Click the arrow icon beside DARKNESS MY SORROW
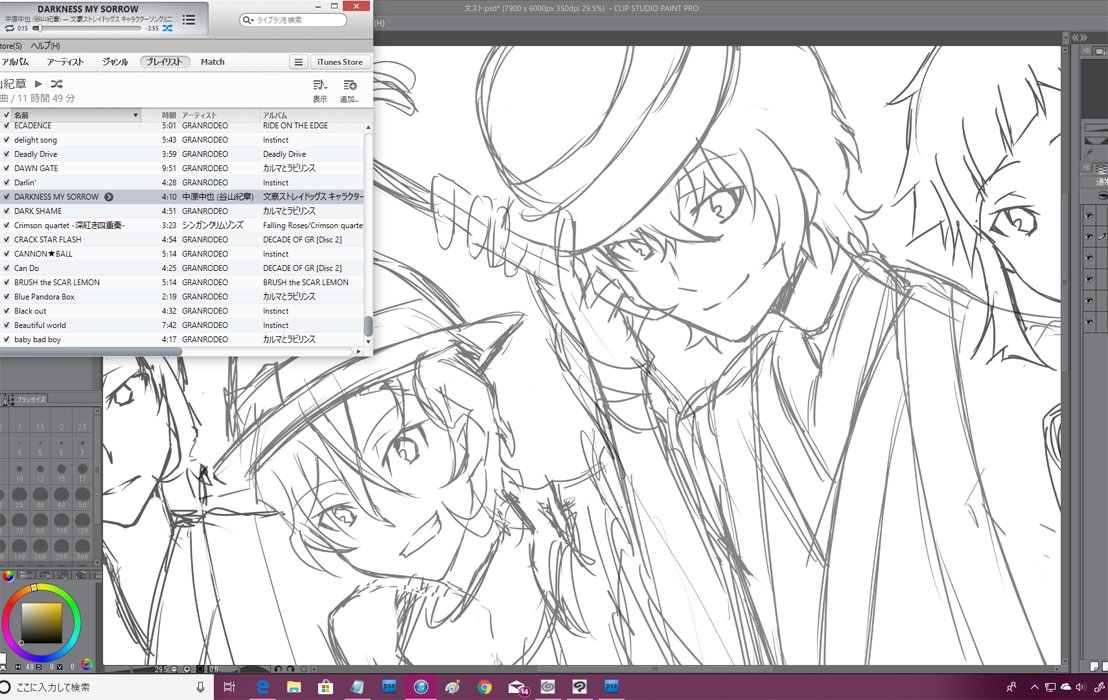1108x700 pixels. point(109,197)
